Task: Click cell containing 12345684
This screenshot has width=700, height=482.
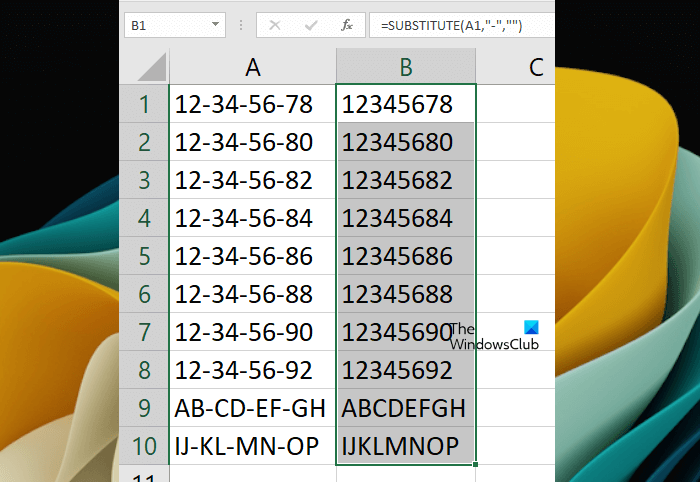Action: tap(406, 218)
